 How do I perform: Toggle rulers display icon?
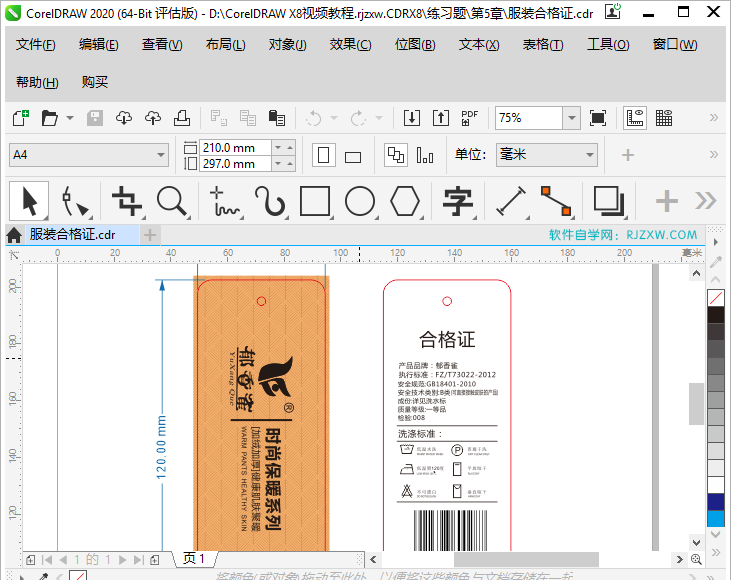tap(635, 118)
